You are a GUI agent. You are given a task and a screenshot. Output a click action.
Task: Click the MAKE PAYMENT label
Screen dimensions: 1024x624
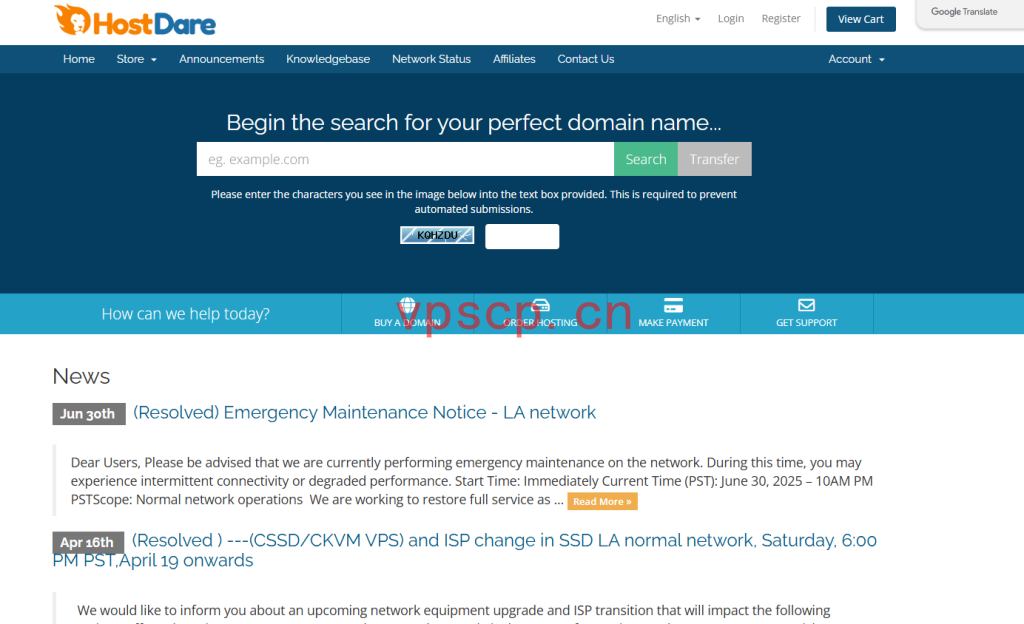(673, 322)
